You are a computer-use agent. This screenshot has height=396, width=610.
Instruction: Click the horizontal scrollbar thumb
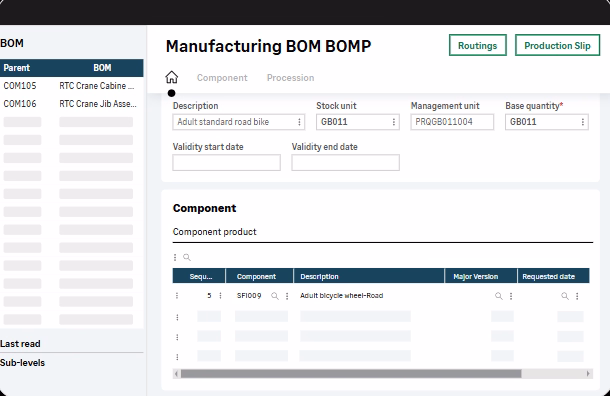pos(351,374)
